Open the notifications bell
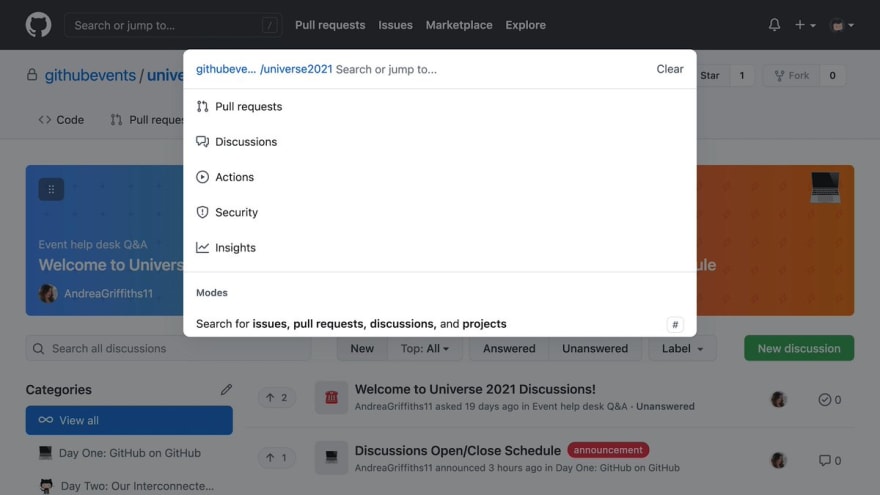Viewport: 880px width, 495px height. 774,25
